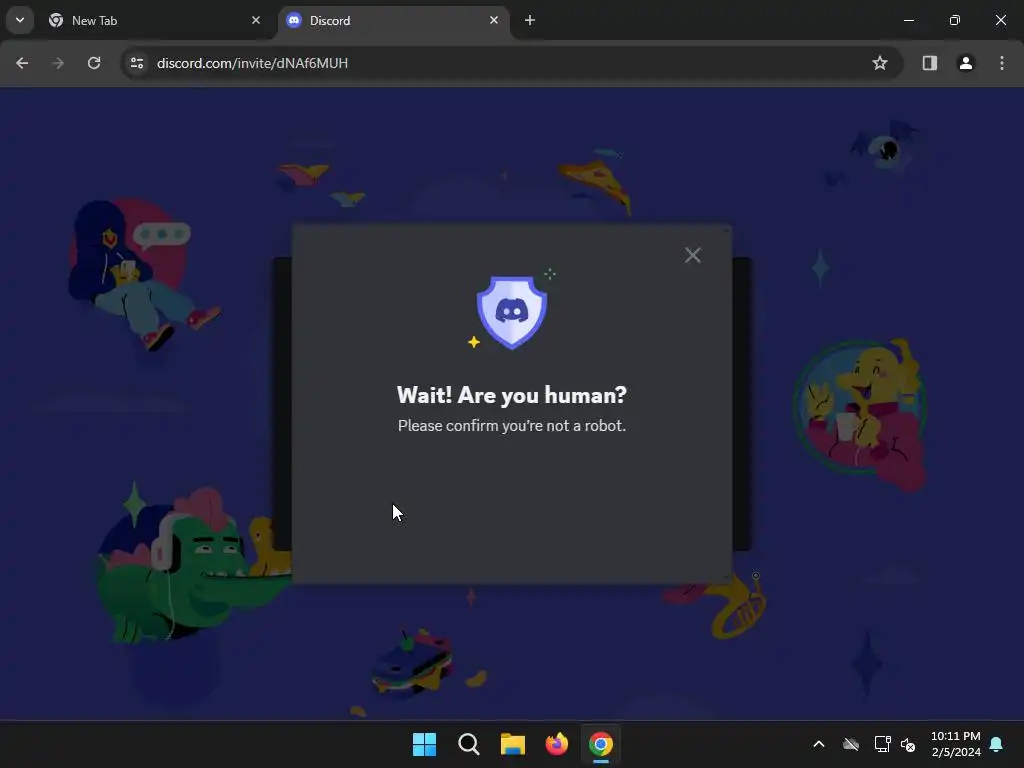Image resolution: width=1024 pixels, height=768 pixels.
Task: Open the notification bell icon
Action: pos(997,744)
